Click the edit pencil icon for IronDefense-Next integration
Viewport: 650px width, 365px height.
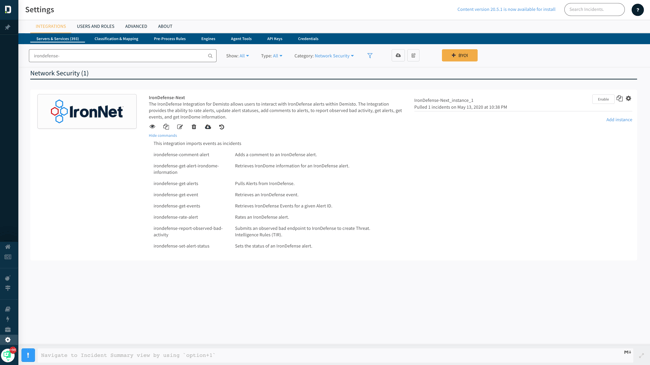pyautogui.click(x=179, y=127)
